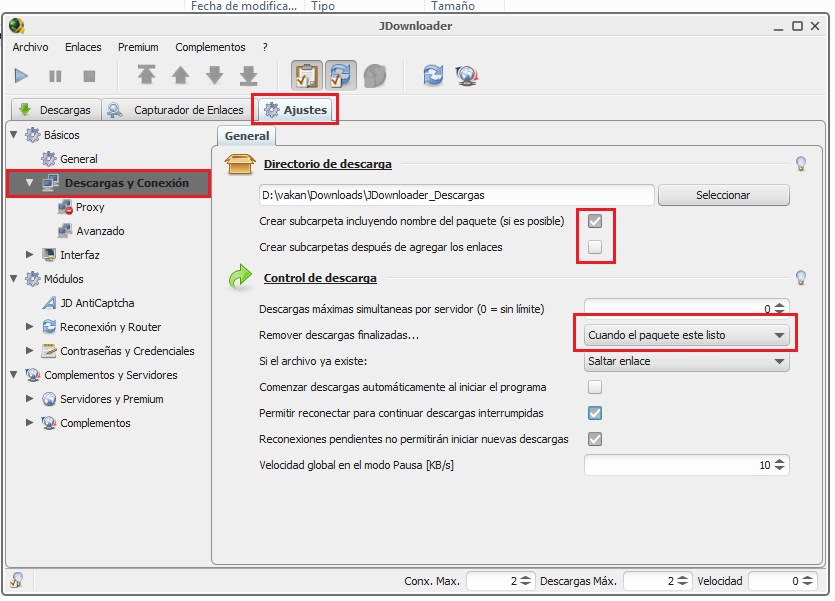
Task: Click the Conx. Max. spinner in status bar
Action: [x=500, y=581]
